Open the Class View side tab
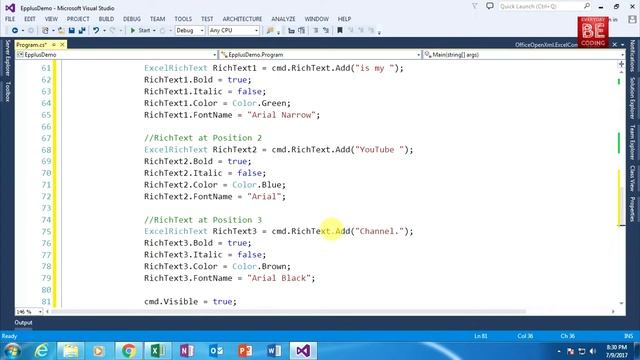Viewport: 640px width, 360px height. pyautogui.click(x=632, y=178)
